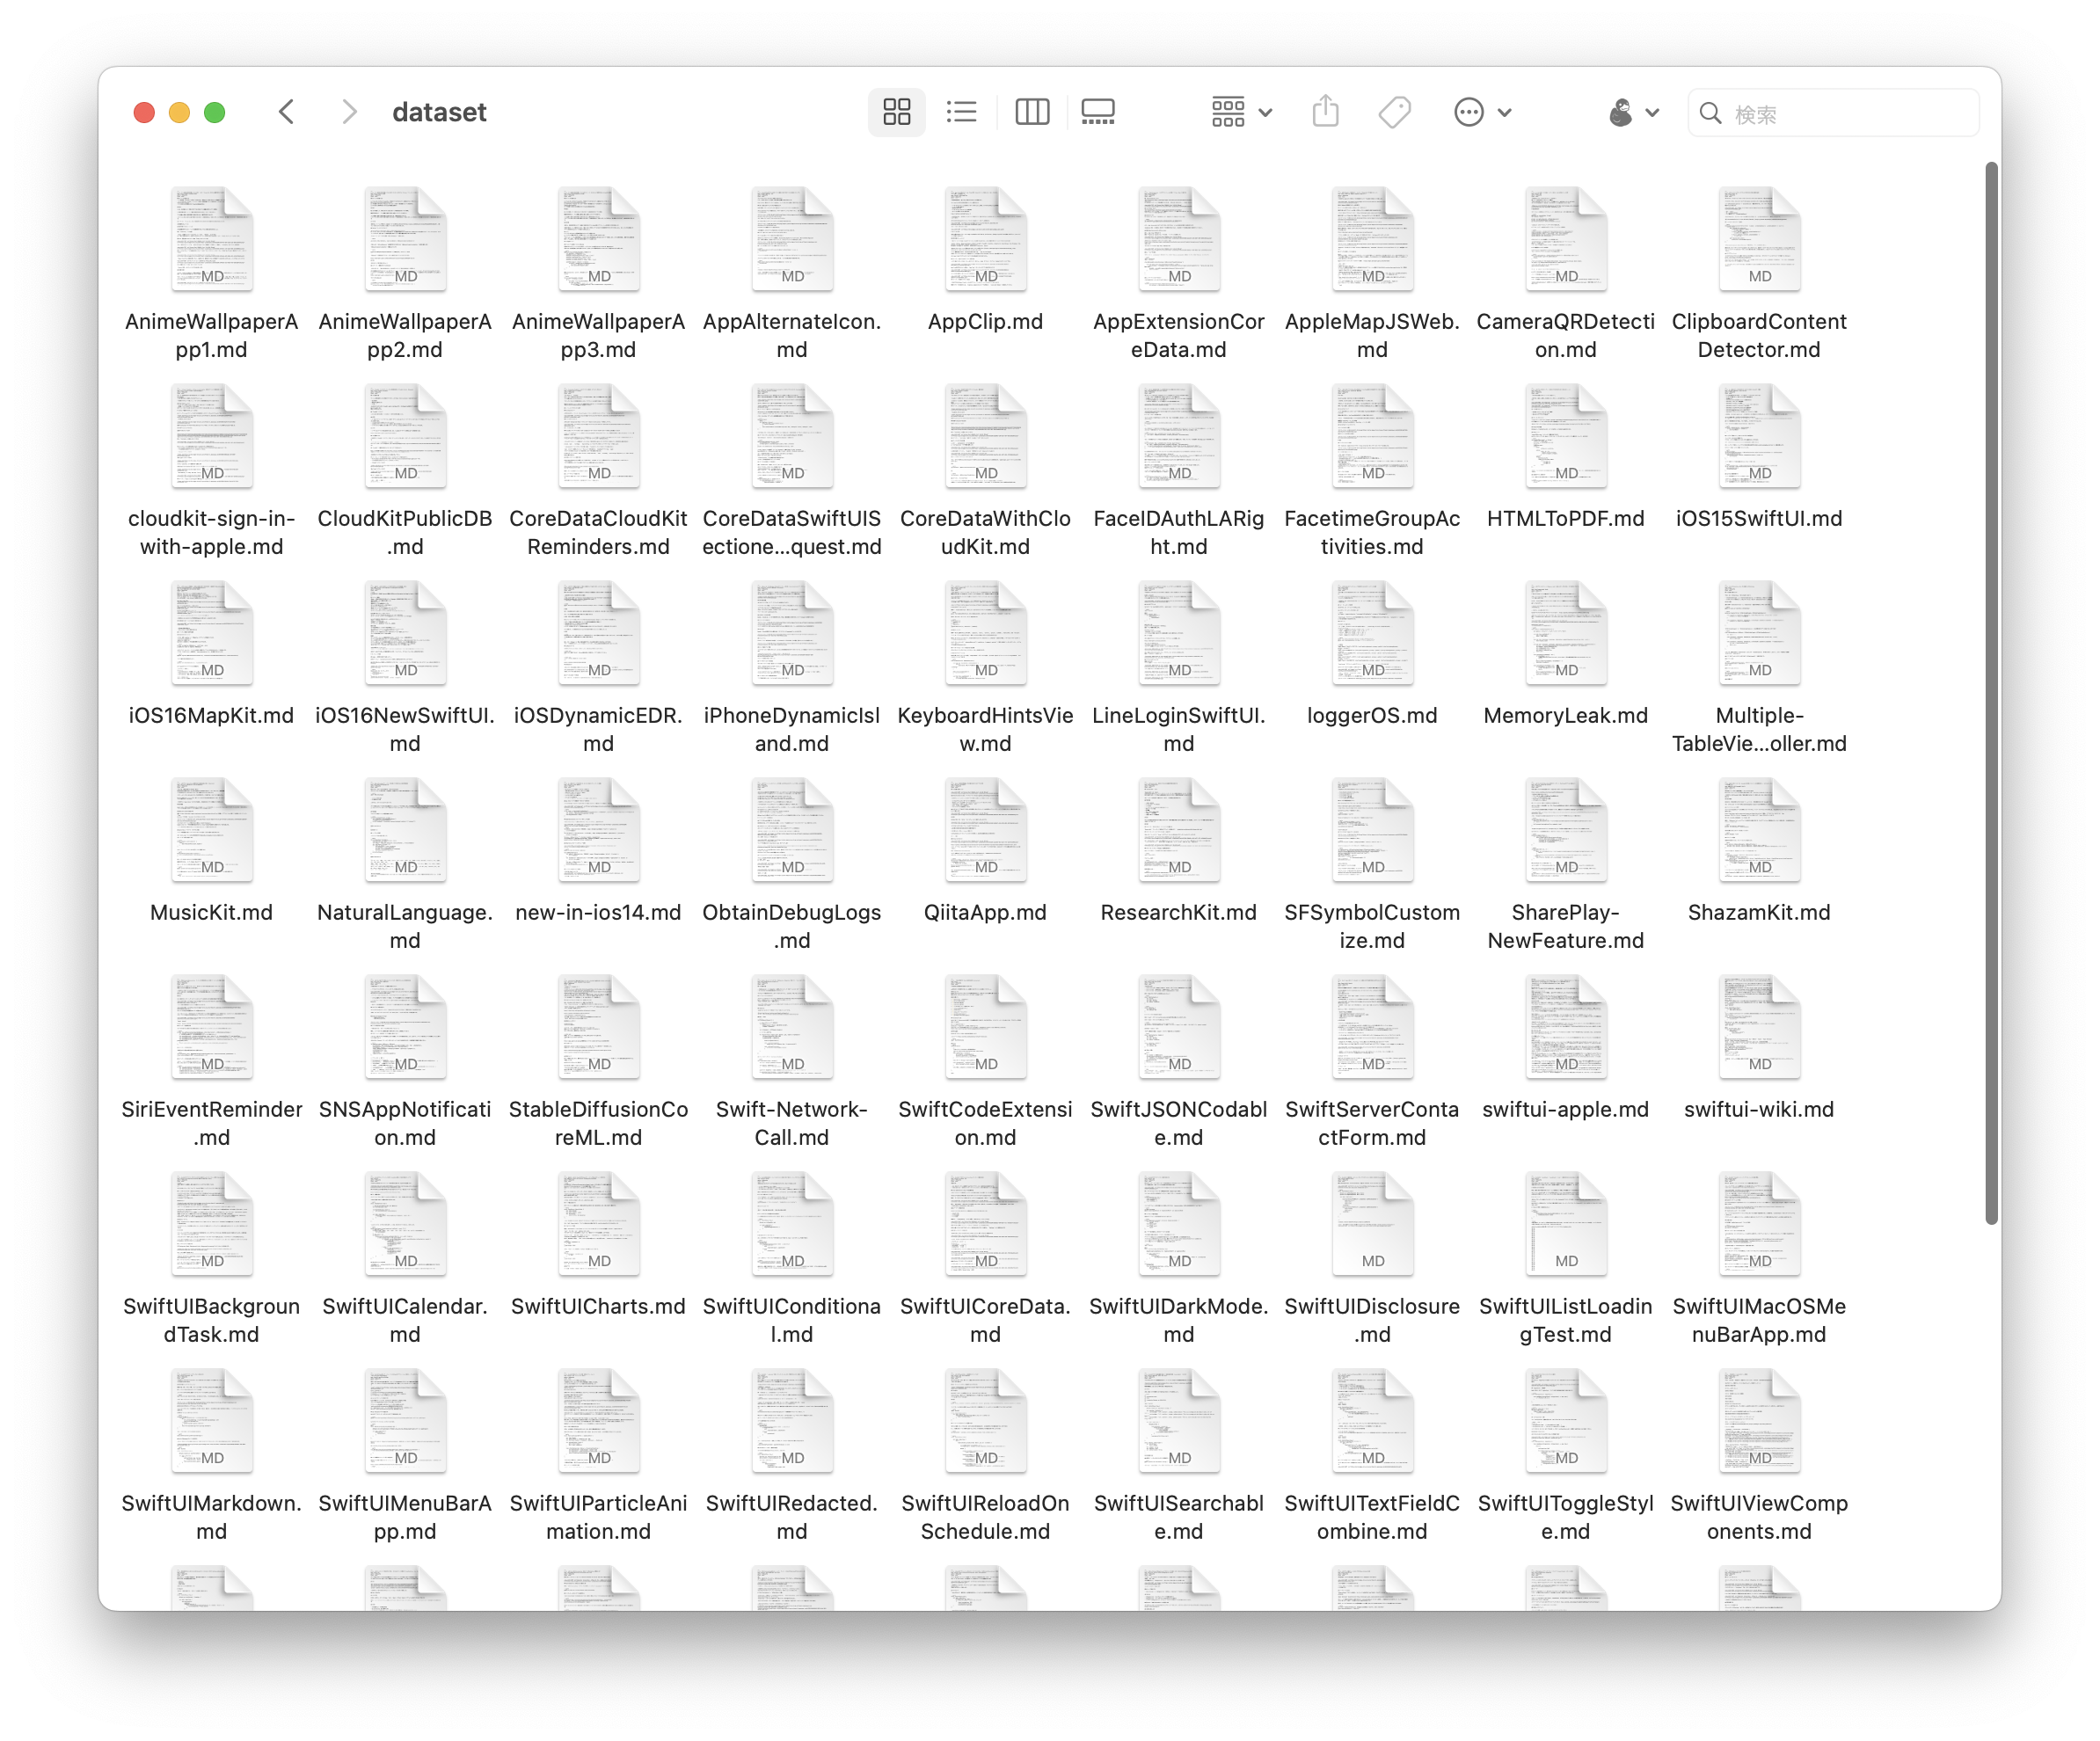This screenshot has height=1741, width=2100.
Task: Switch to icon view
Action: (x=896, y=112)
